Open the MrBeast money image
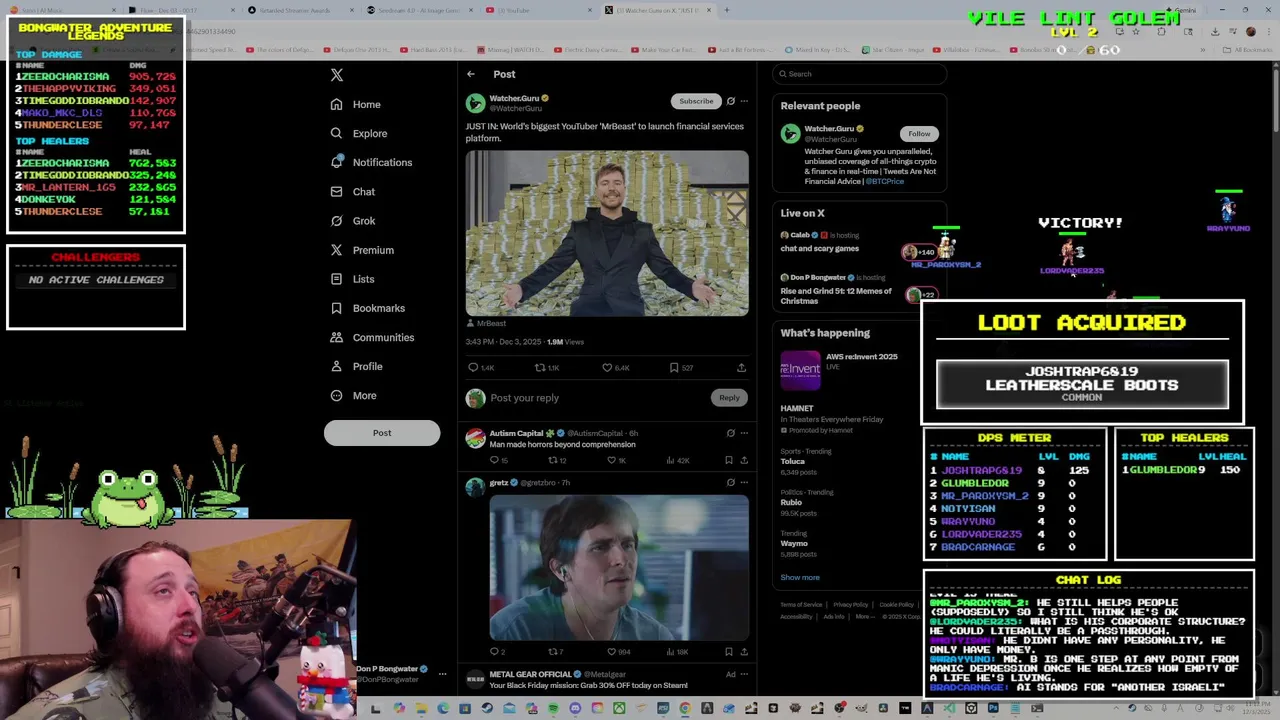Viewport: 1280px width, 720px height. (607, 233)
